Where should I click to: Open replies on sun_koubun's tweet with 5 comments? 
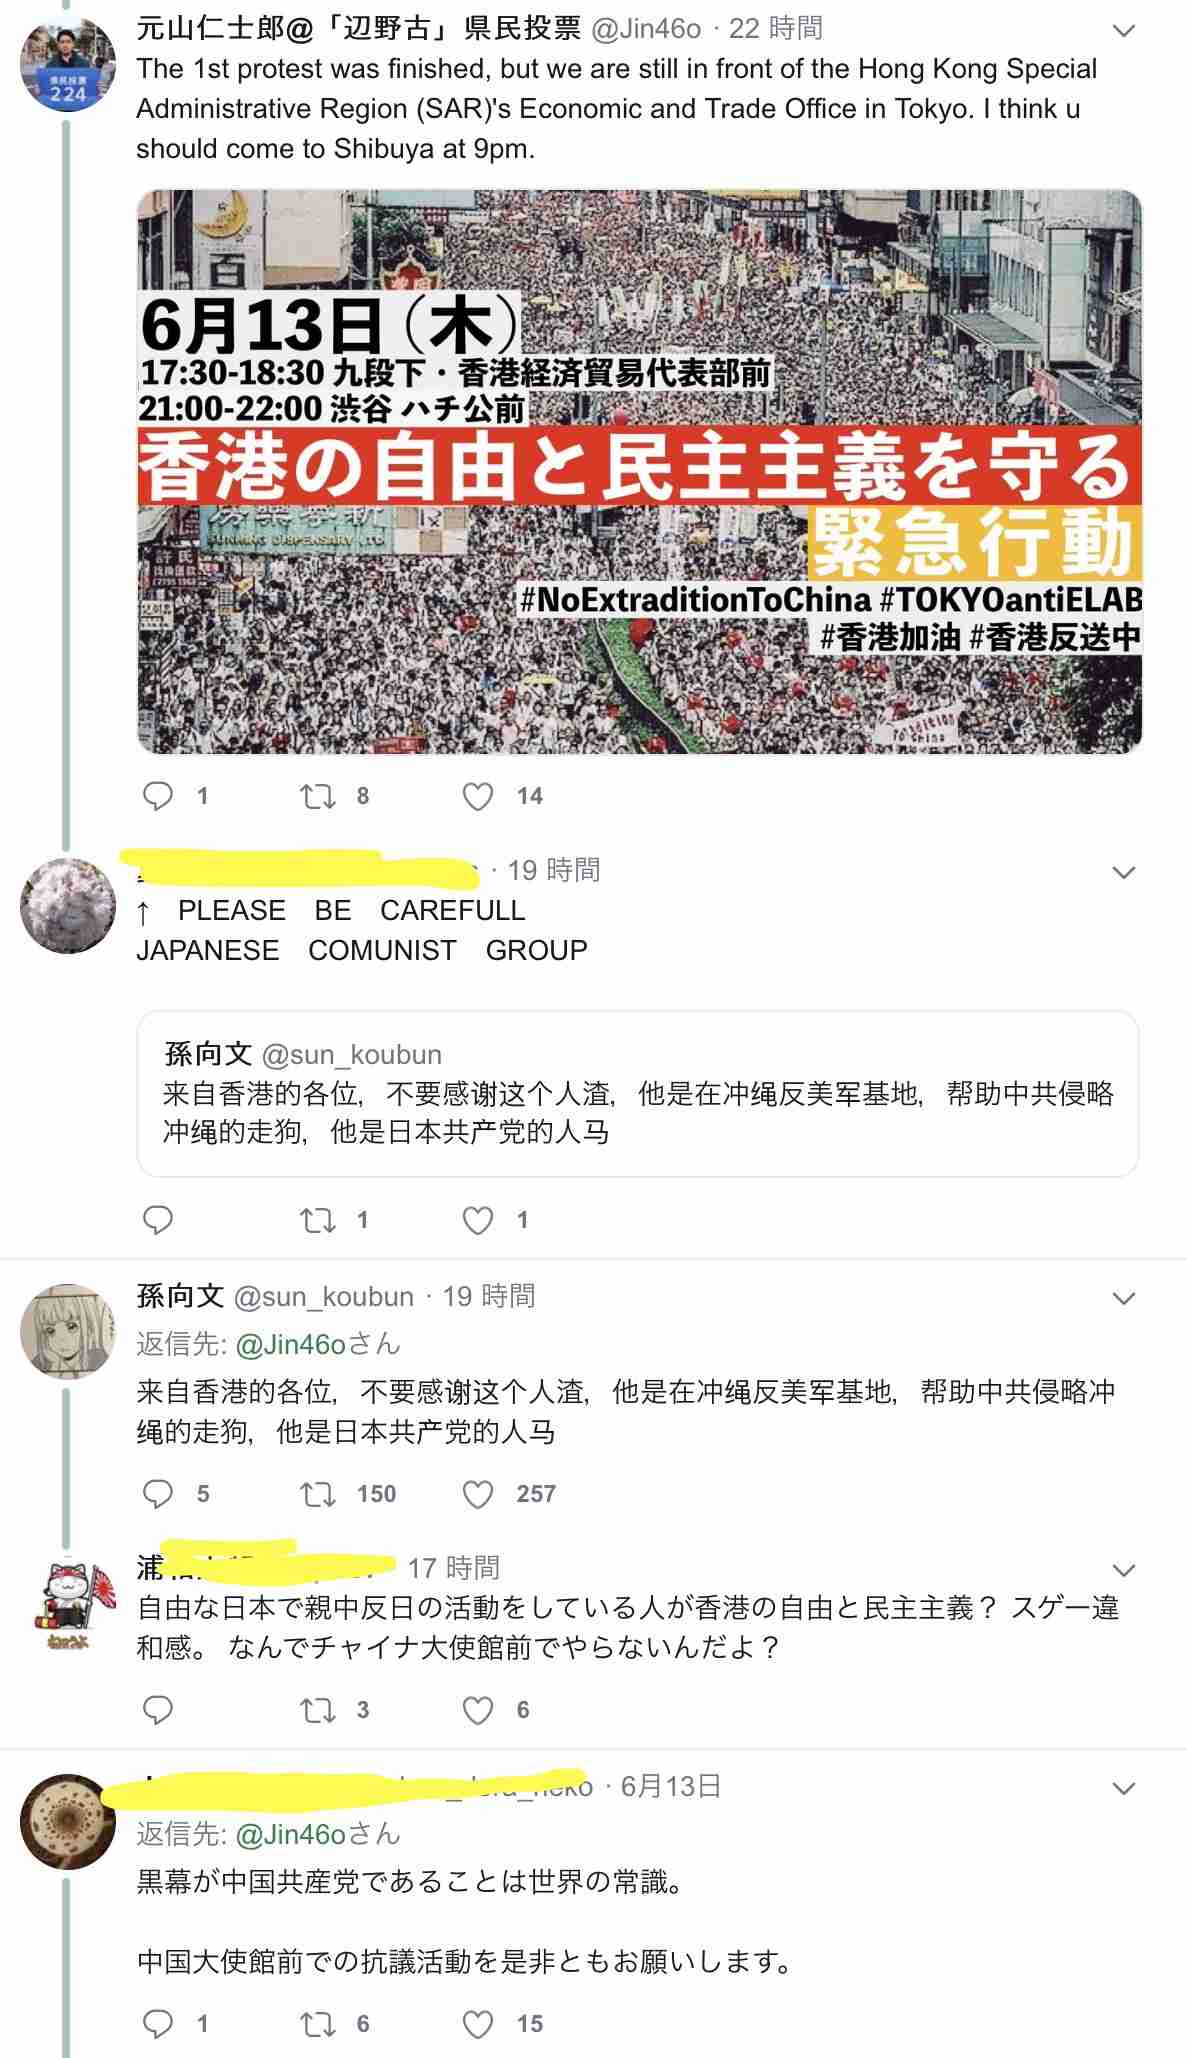point(158,1494)
